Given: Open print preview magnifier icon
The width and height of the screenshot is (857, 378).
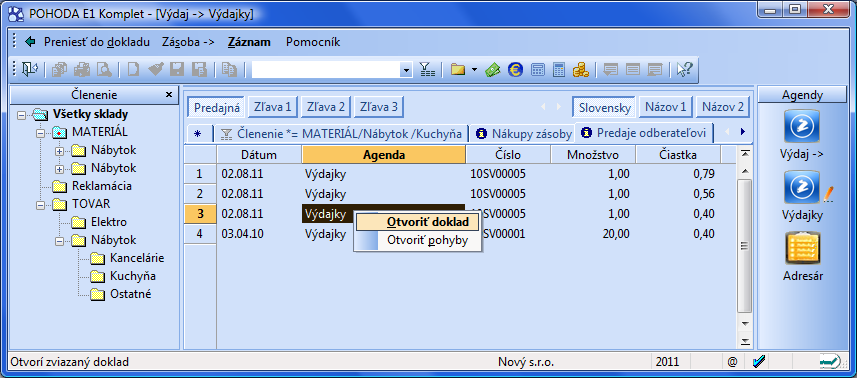Looking at the screenshot, I should [x=104, y=69].
